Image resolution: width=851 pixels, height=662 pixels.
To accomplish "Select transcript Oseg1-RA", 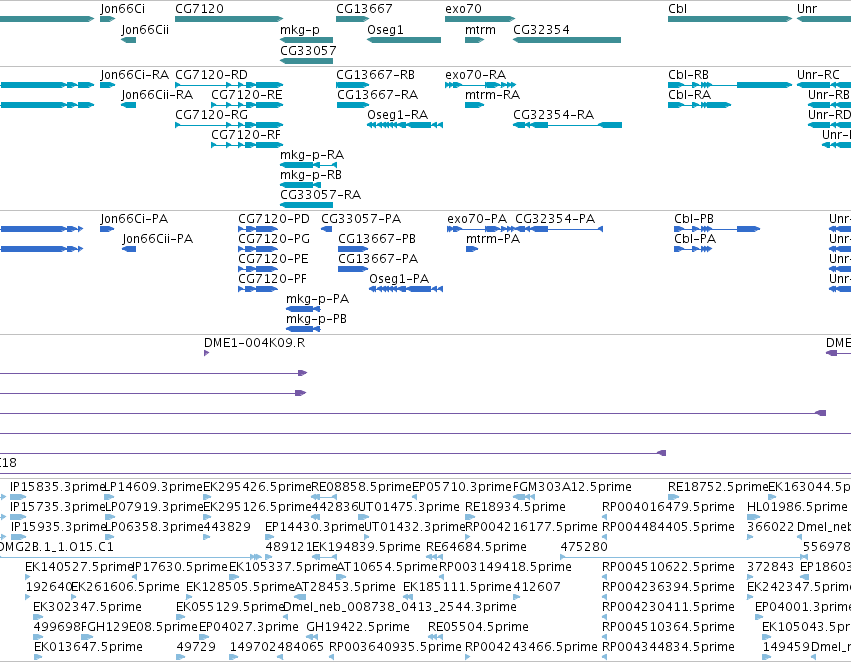I will (x=405, y=125).
